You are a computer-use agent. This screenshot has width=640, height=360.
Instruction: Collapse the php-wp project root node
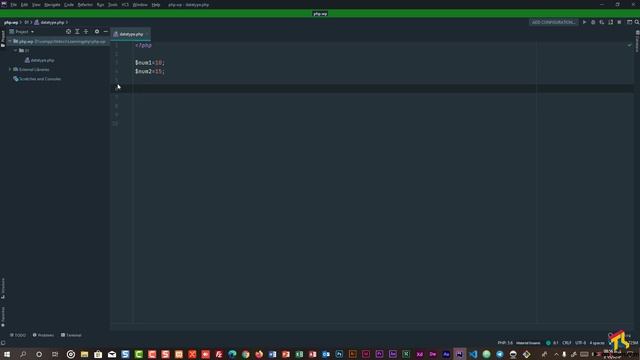[x=10, y=41]
